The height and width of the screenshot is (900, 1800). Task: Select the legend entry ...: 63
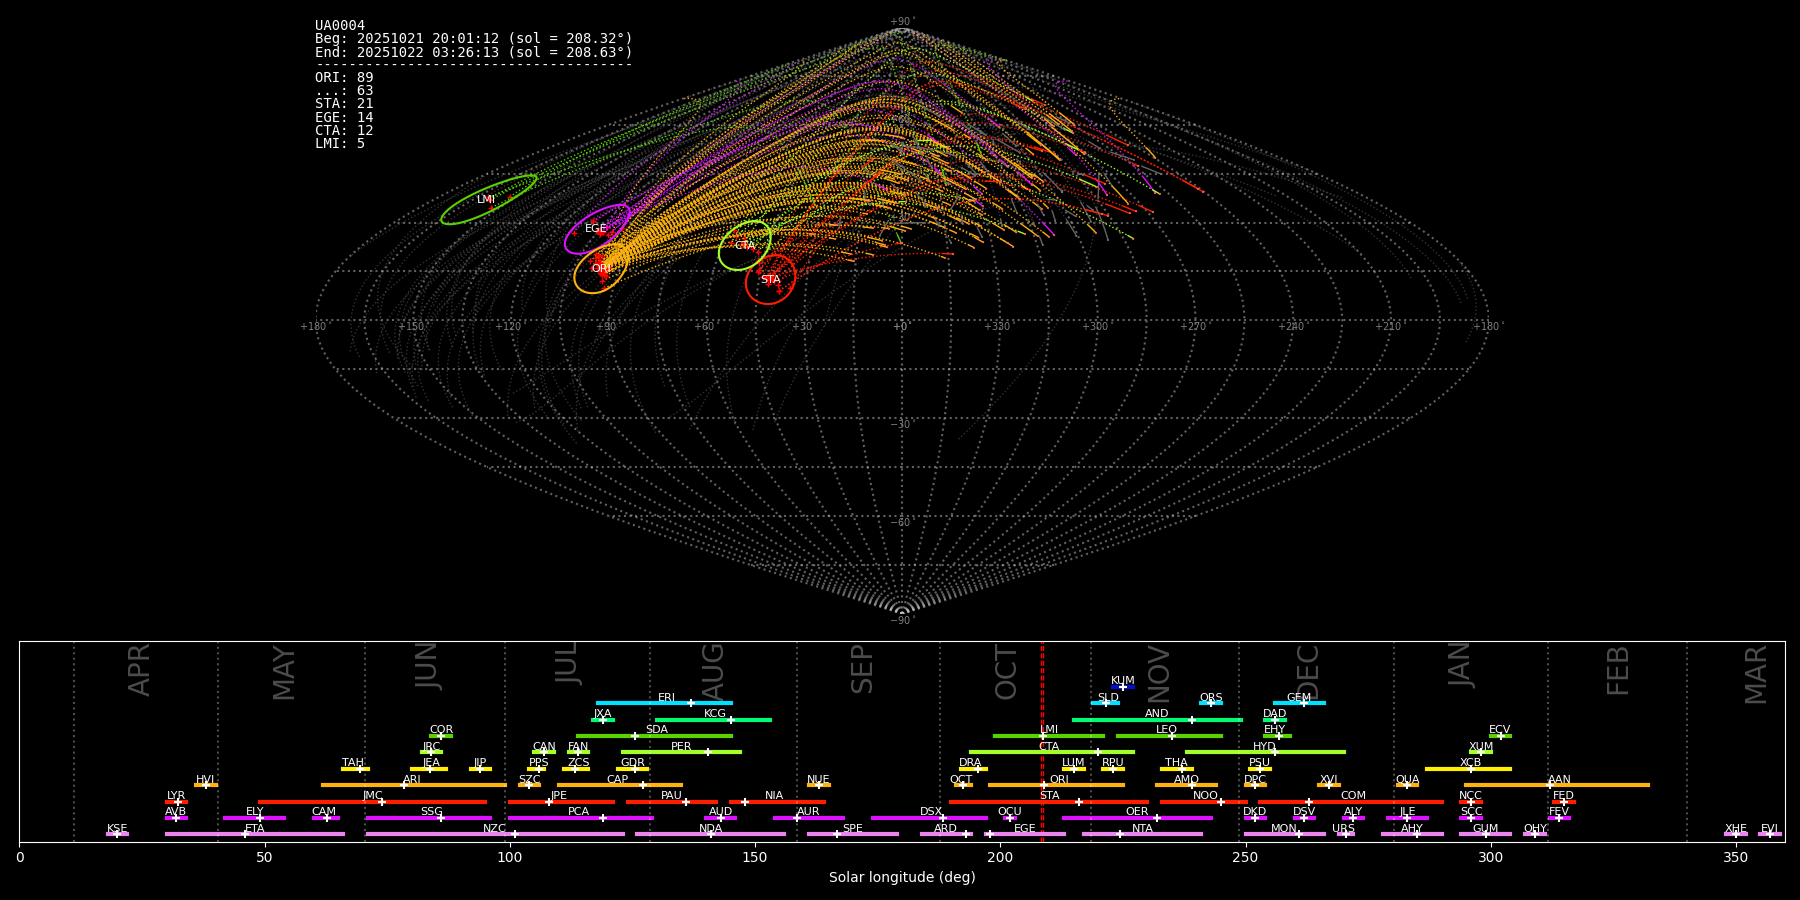coord(344,91)
